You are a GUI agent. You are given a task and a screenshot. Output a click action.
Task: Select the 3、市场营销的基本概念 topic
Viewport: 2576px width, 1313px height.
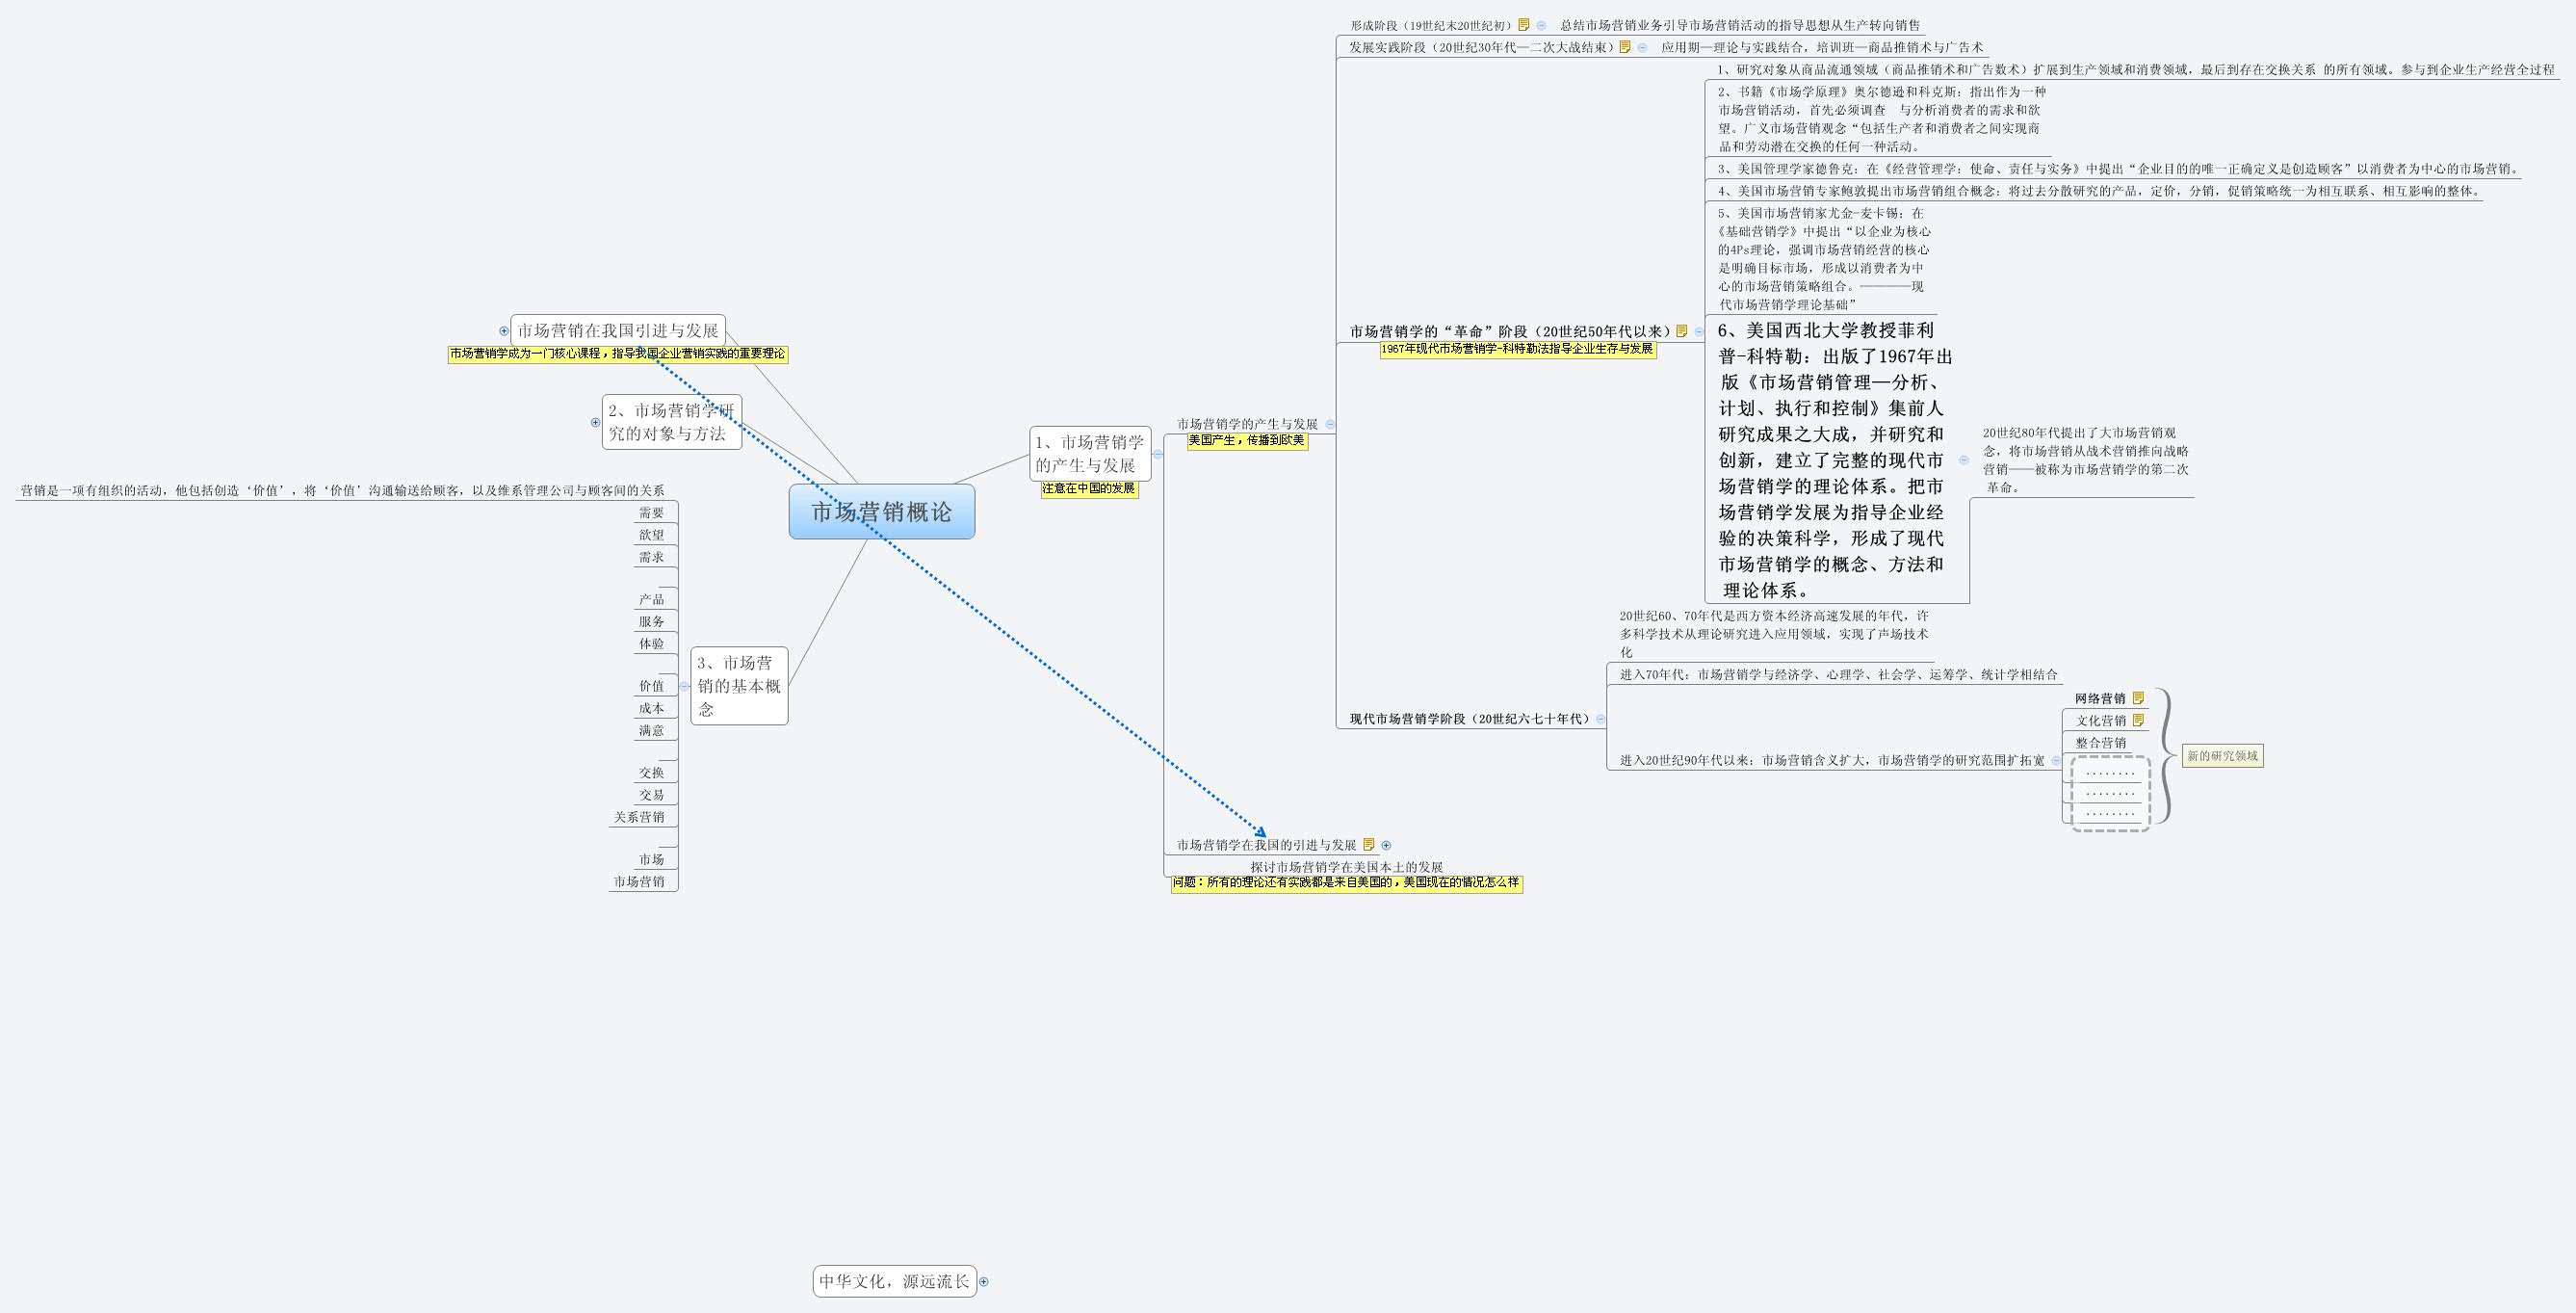pyautogui.click(x=739, y=685)
